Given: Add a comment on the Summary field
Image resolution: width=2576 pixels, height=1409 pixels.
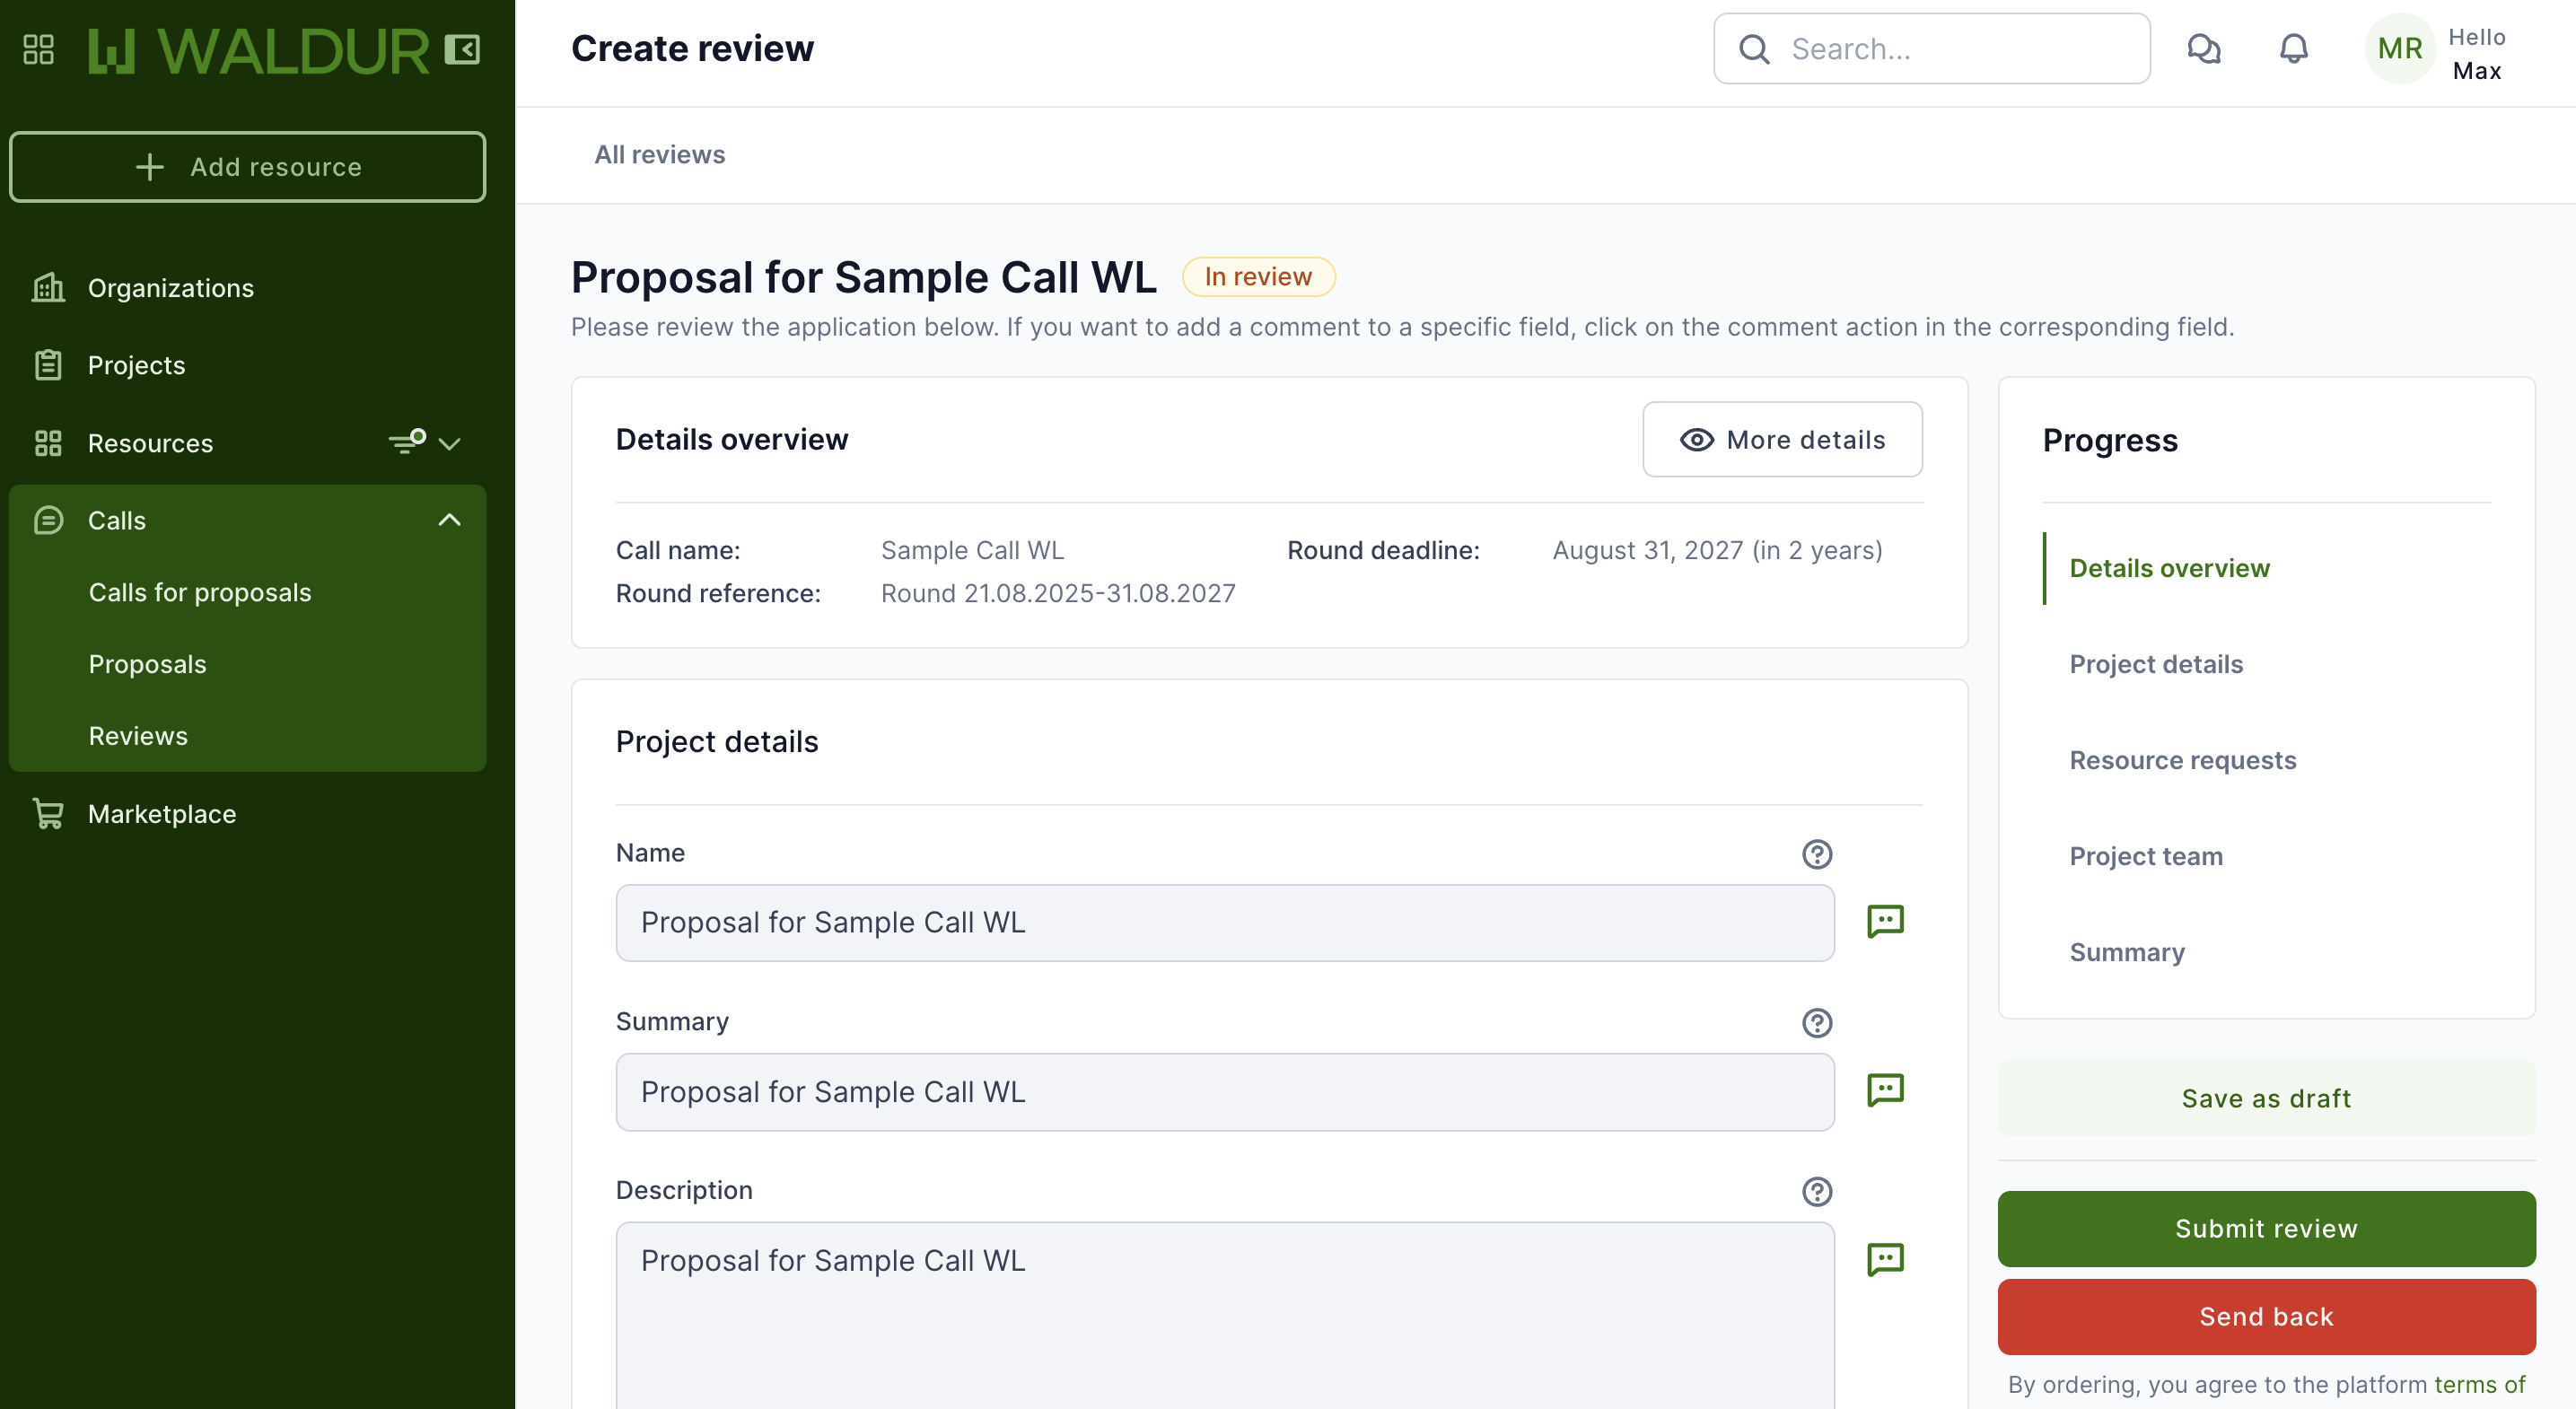Looking at the screenshot, I should [x=1885, y=1090].
